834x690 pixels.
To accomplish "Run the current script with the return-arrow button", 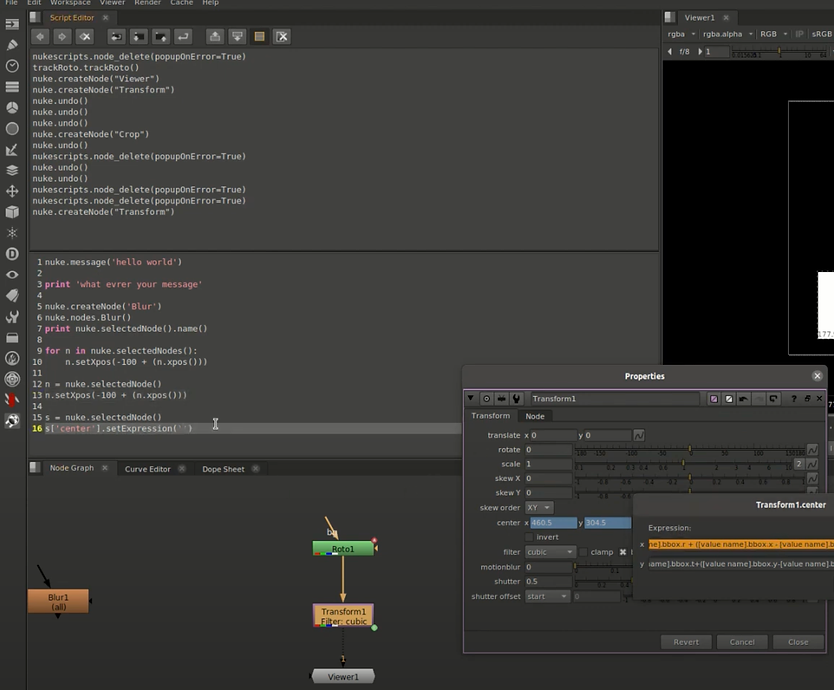I will (x=183, y=36).
